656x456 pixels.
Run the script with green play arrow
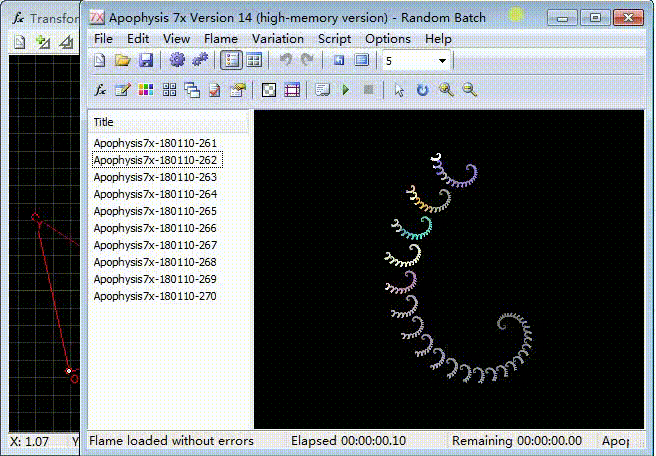click(x=346, y=90)
